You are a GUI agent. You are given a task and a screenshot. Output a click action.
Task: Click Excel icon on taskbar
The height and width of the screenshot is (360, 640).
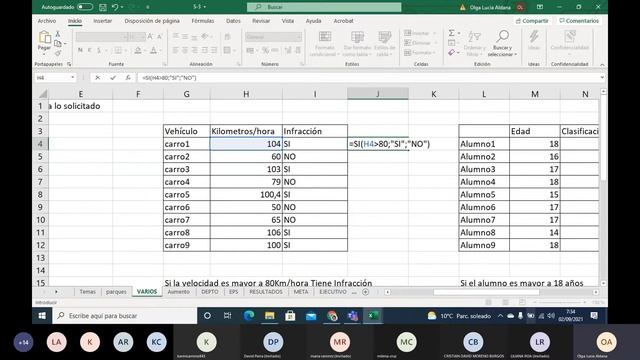[373, 316]
